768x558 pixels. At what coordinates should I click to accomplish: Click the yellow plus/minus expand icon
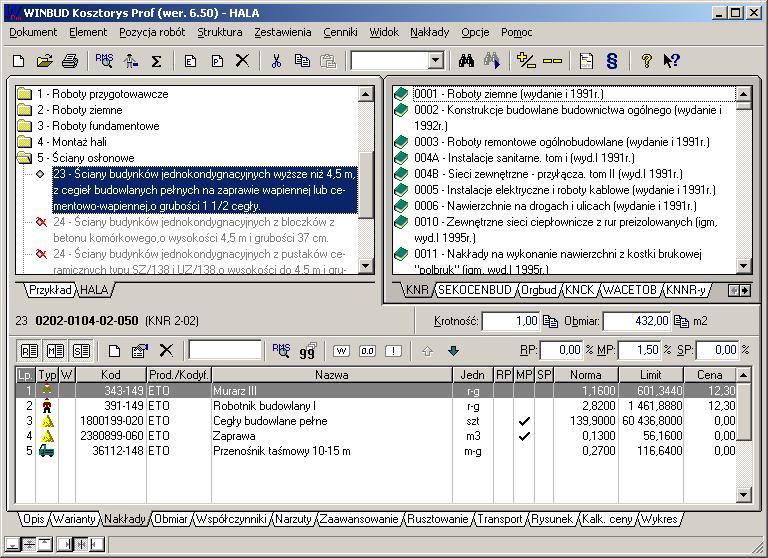[x=526, y=61]
